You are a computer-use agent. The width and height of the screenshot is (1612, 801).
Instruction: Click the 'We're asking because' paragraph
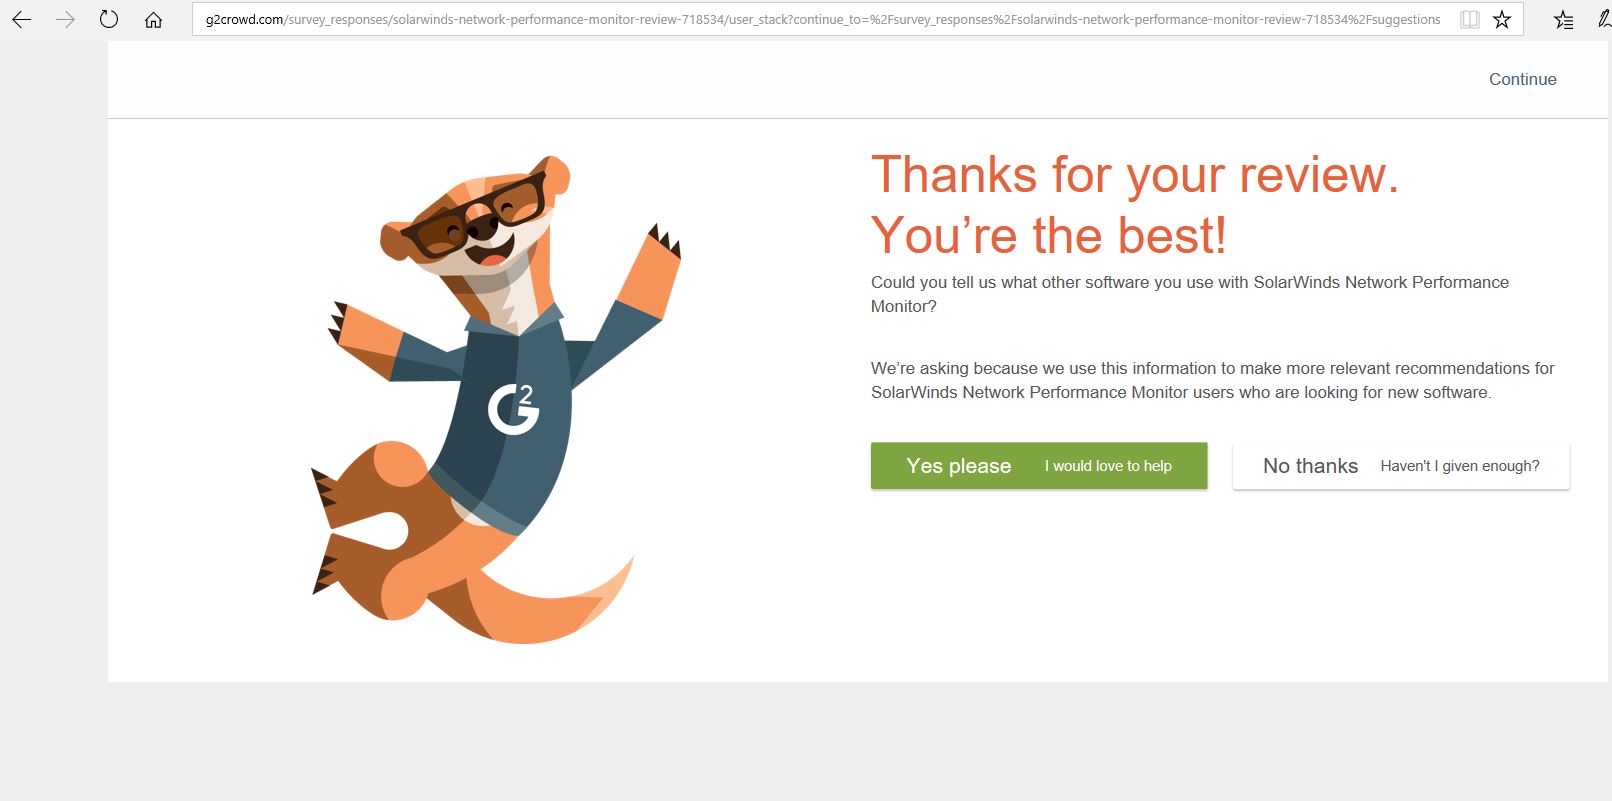(x=1212, y=380)
